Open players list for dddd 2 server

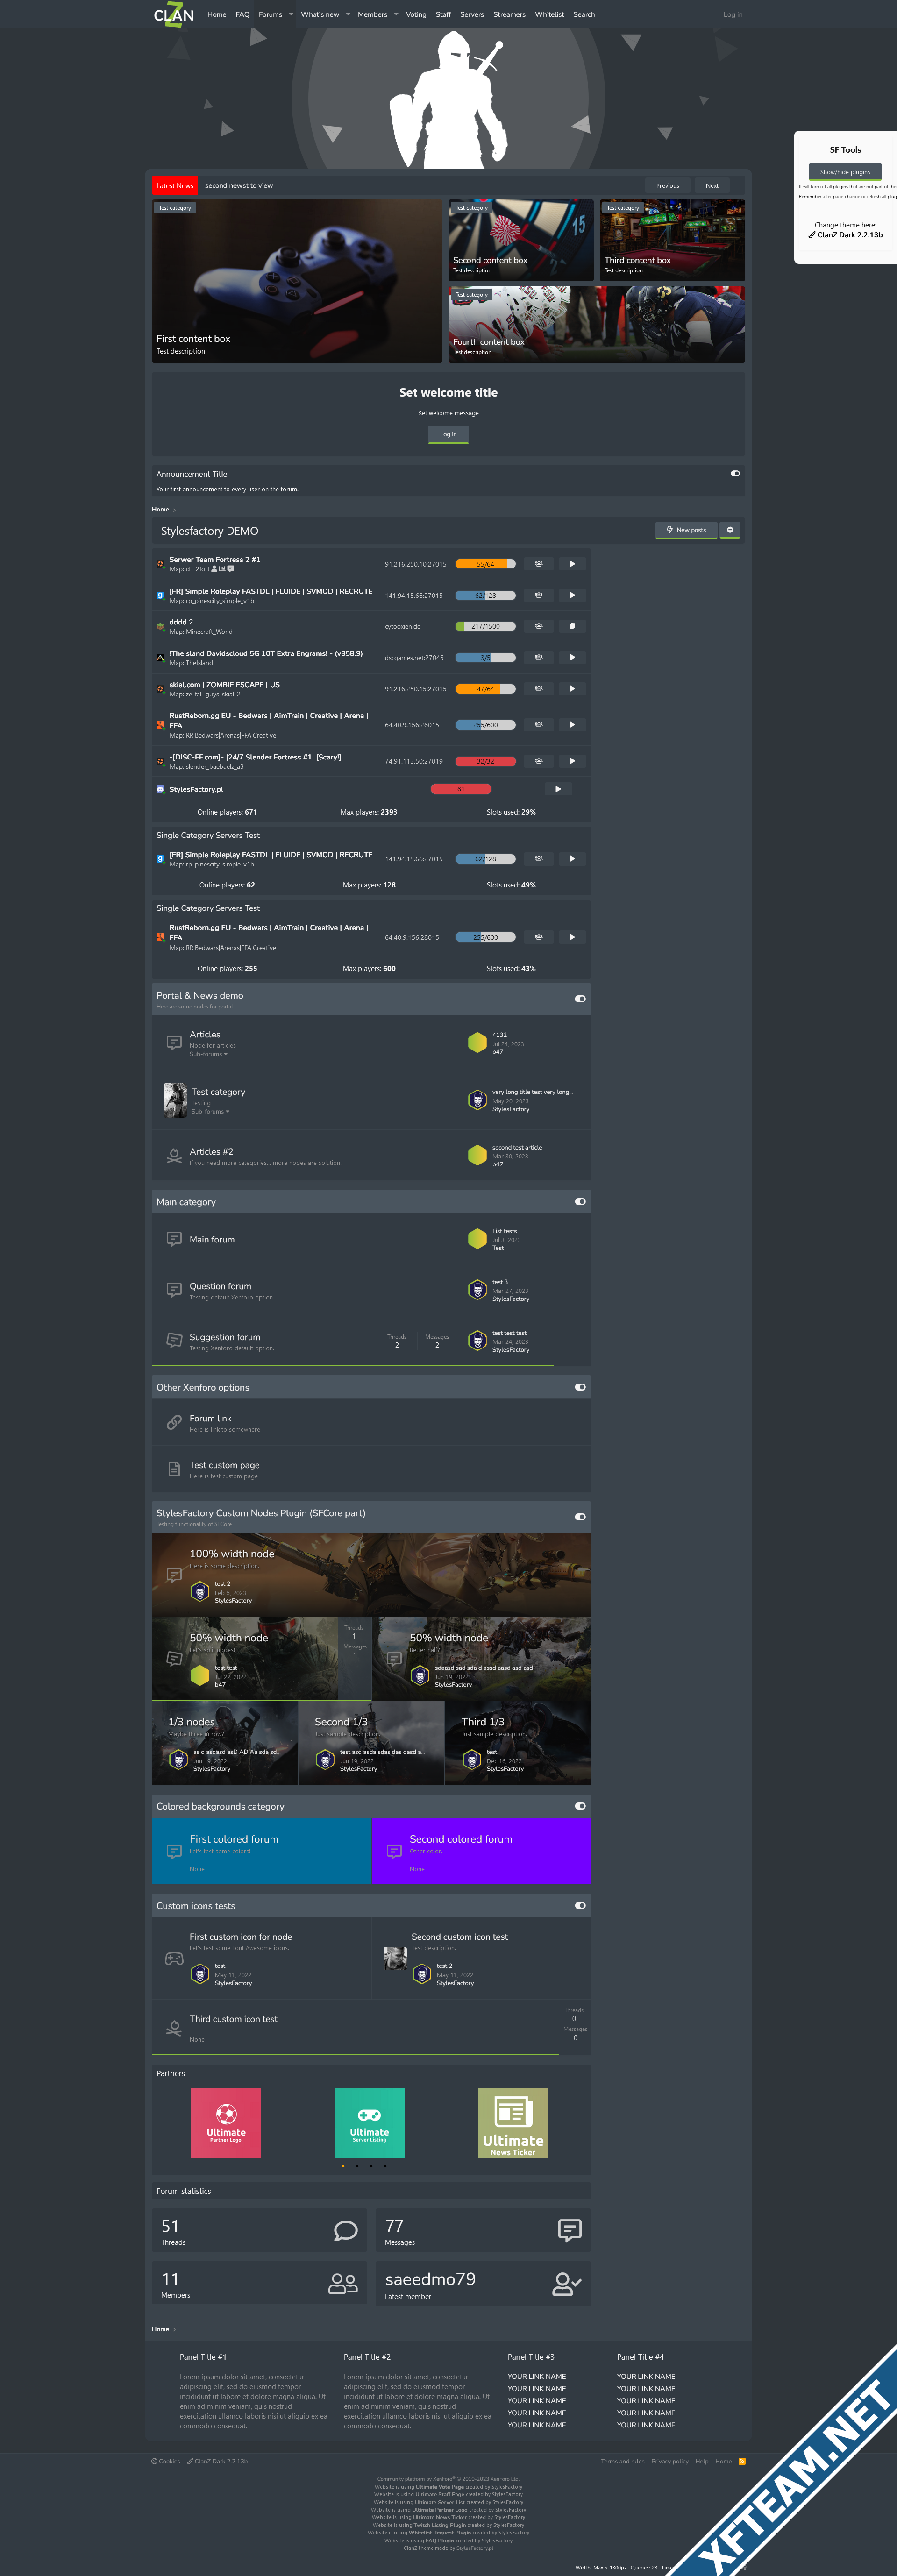click(538, 626)
